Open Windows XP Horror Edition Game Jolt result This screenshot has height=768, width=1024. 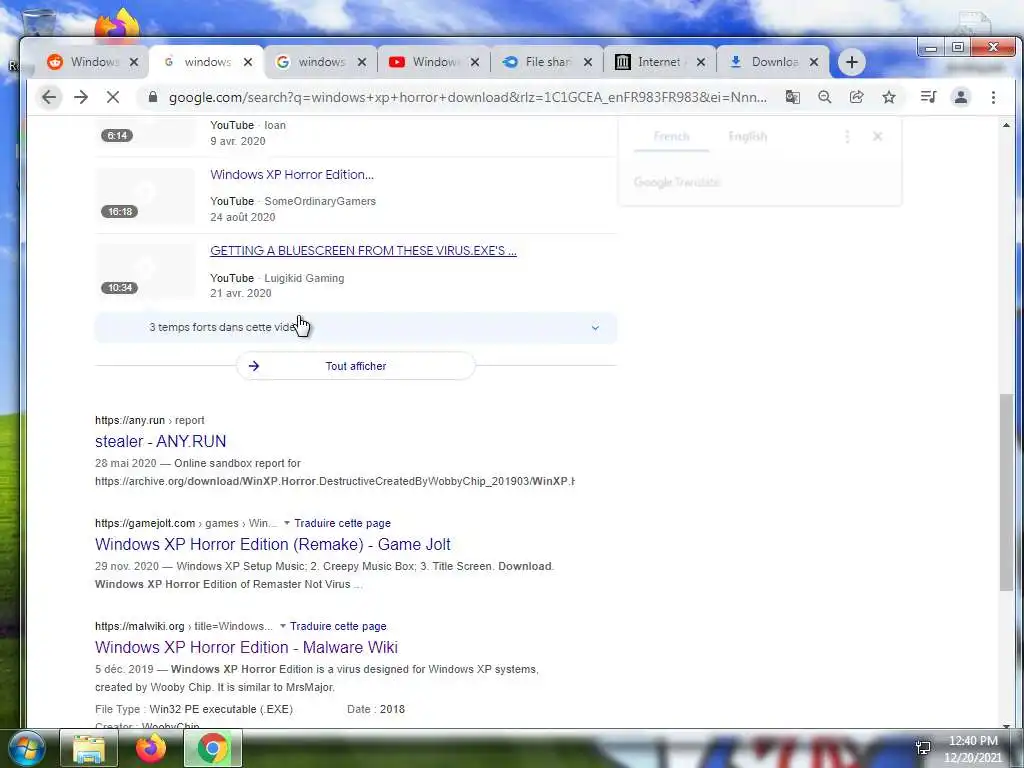273,545
